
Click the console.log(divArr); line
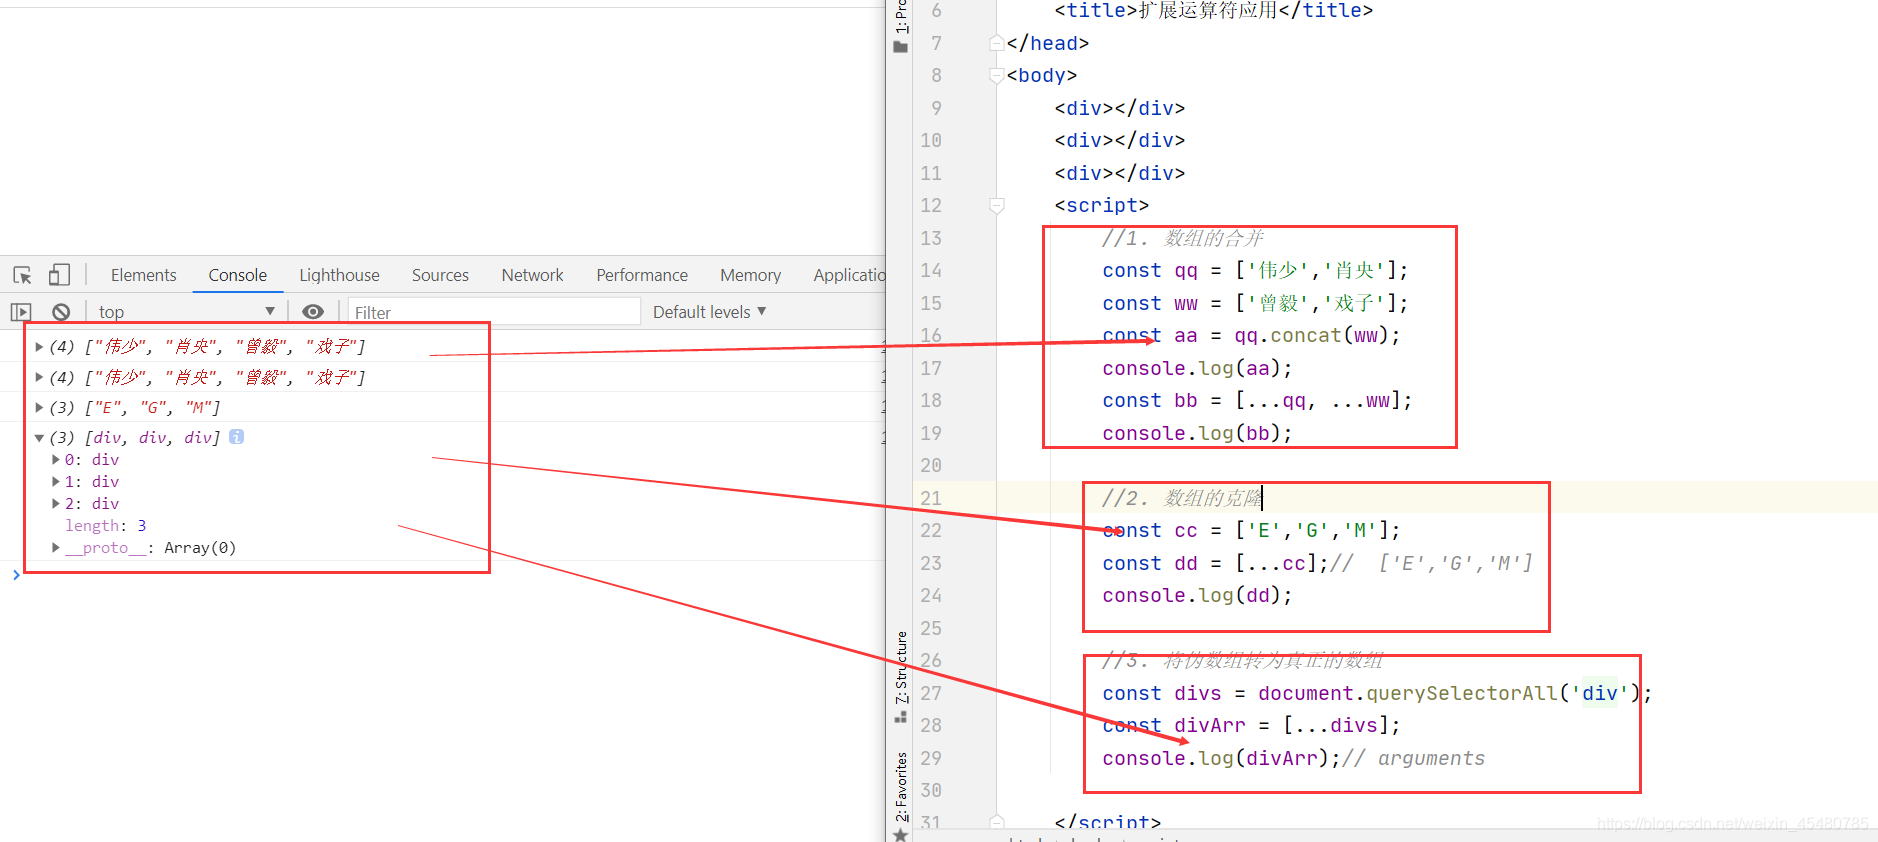click(x=1293, y=758)
